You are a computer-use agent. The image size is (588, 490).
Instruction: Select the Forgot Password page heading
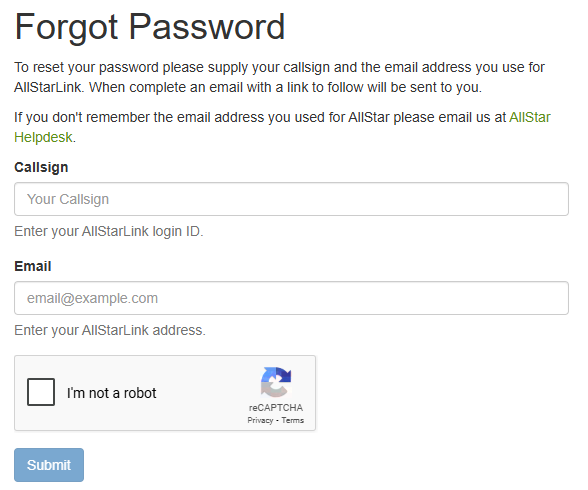tap(150, 27)
